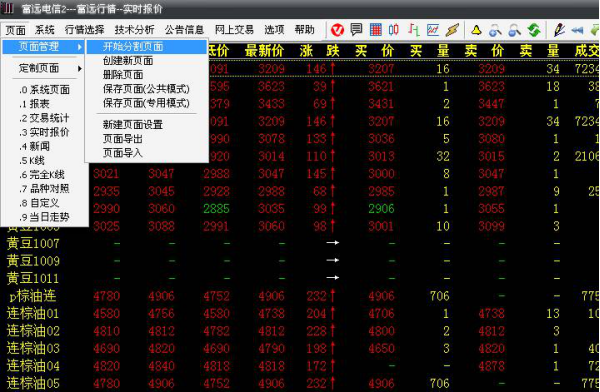Open the speech bubble message icon
Viewport: 600px width, 392px height.
[x=356, y=29]
